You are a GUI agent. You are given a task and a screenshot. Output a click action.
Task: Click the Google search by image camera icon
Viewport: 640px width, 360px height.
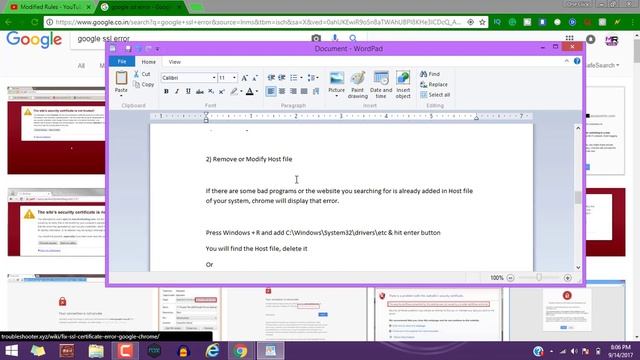coord(316,38)
